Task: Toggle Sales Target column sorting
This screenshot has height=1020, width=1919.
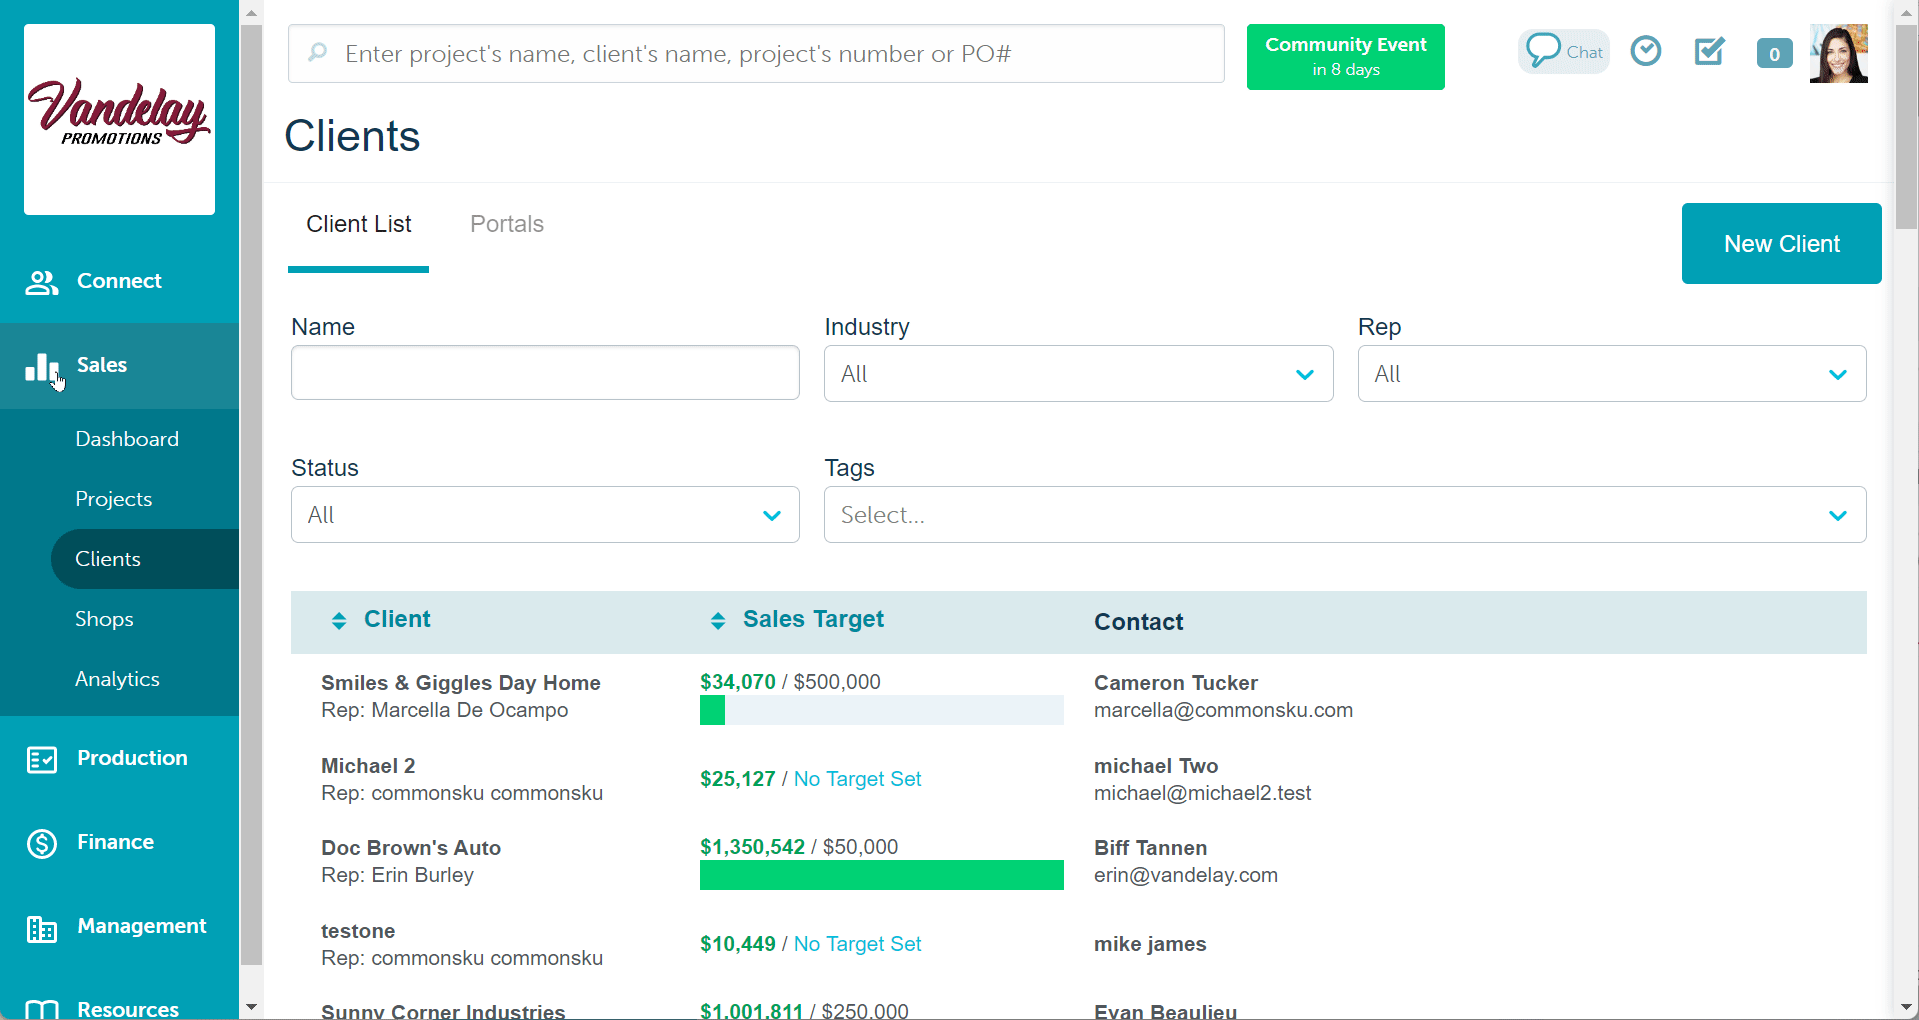Action: (x=718, y=620)
